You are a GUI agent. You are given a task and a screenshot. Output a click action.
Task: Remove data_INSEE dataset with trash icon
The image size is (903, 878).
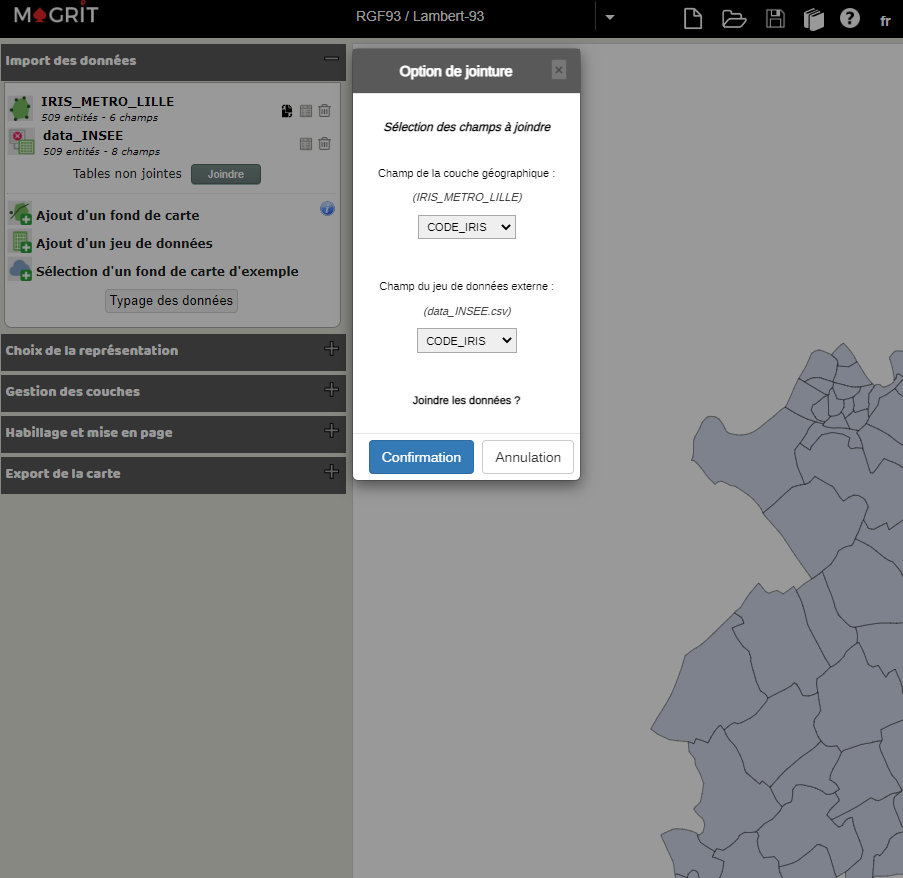coord(324,144)
